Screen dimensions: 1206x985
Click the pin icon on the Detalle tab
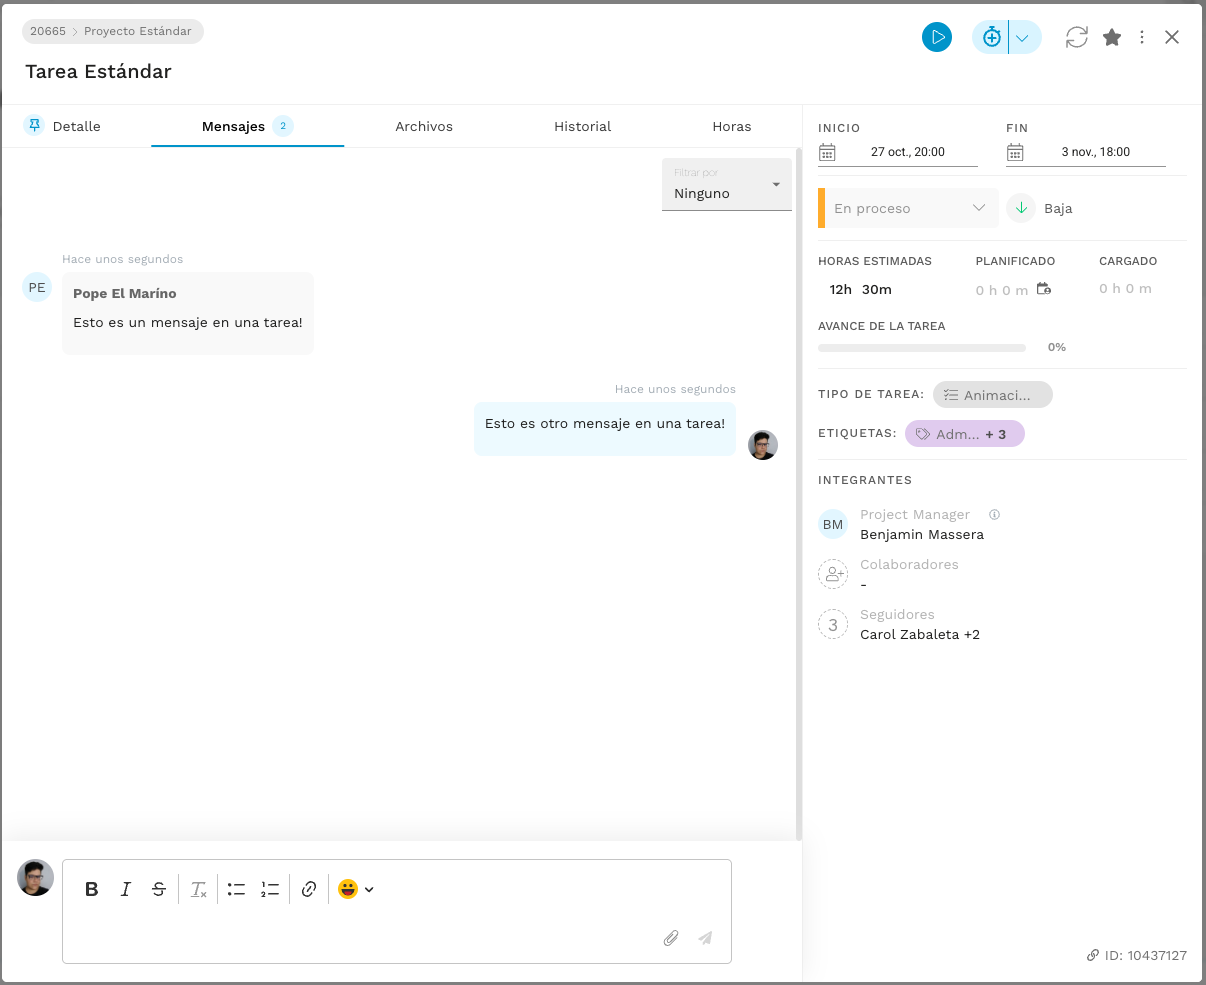[x=34, y=125]
